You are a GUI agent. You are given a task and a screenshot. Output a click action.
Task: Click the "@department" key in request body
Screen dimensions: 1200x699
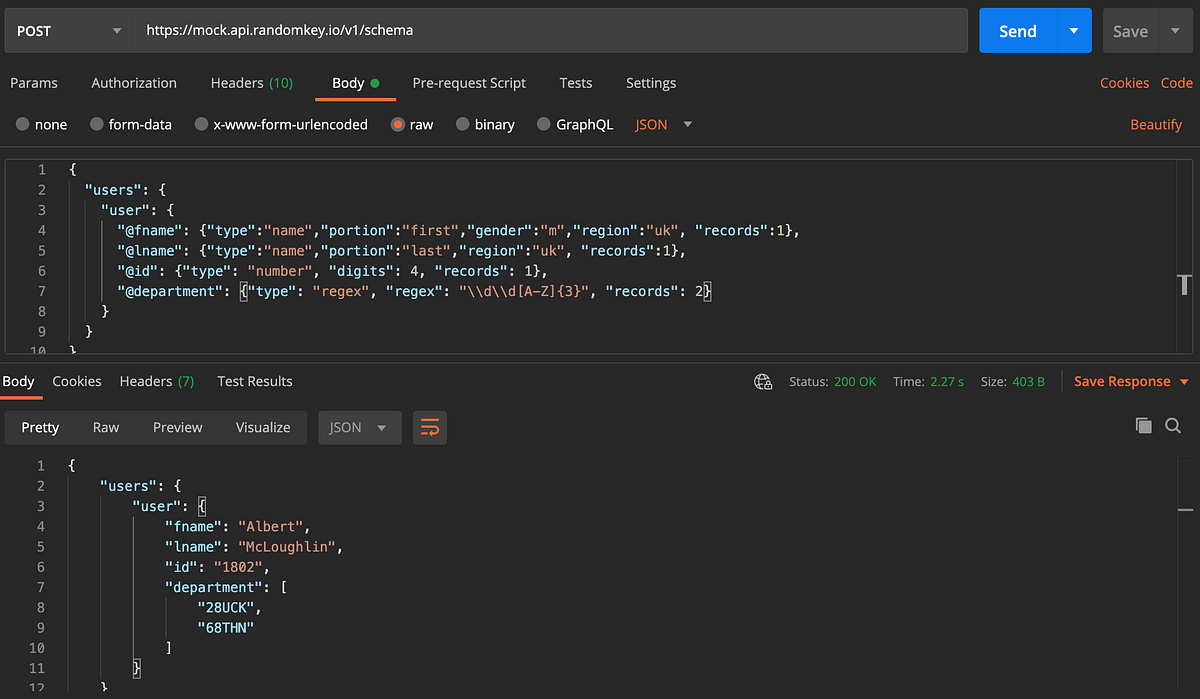pos(171,291)
